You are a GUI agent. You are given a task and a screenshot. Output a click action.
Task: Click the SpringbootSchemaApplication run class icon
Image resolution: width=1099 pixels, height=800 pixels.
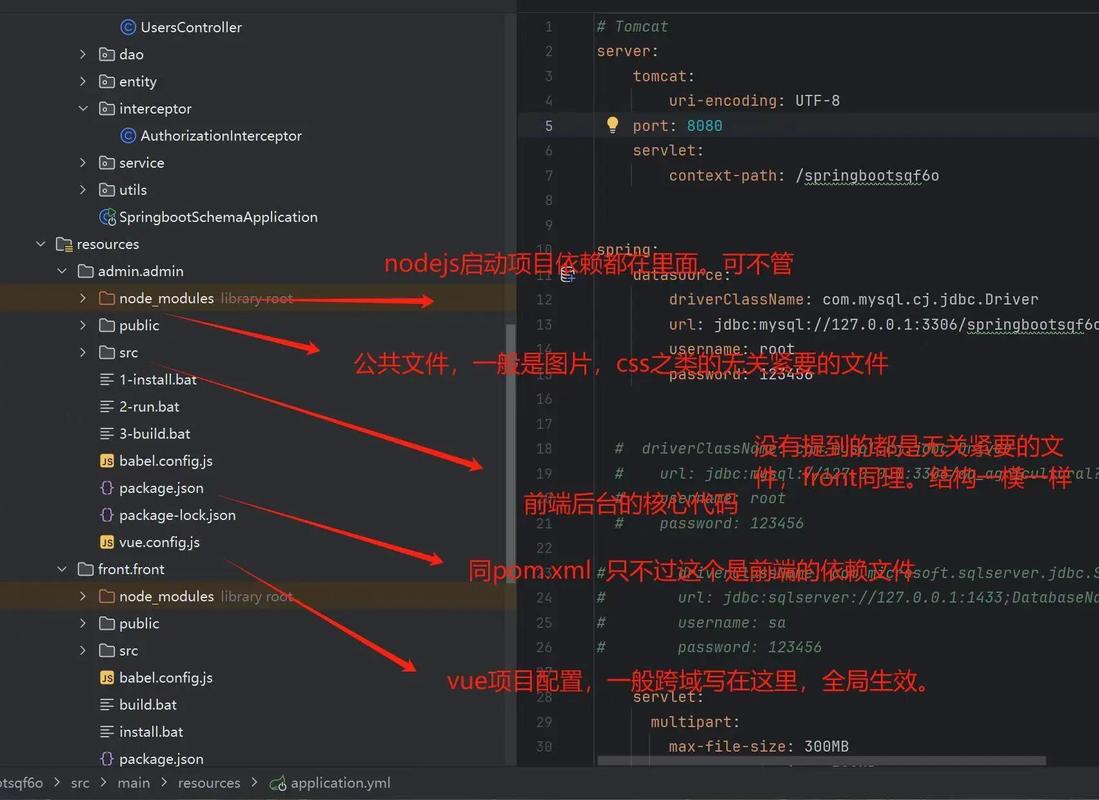pos(106,216)
